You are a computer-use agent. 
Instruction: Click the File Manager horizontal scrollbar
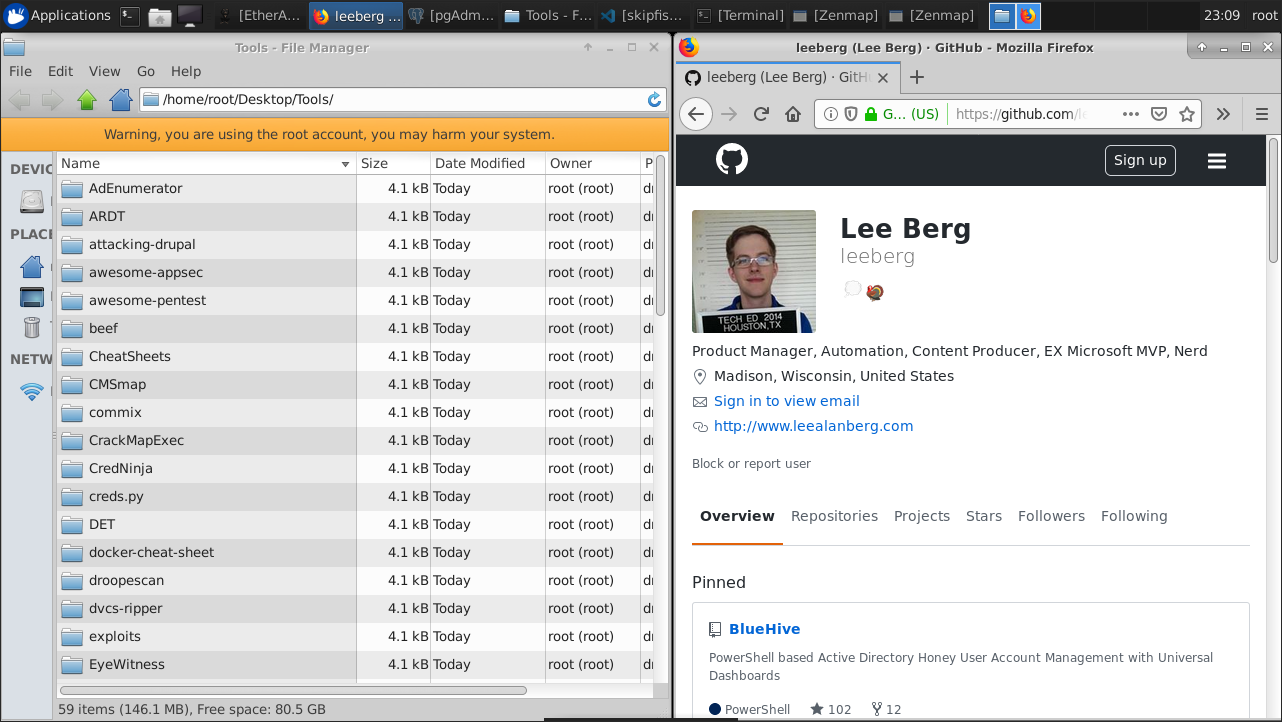293,690
